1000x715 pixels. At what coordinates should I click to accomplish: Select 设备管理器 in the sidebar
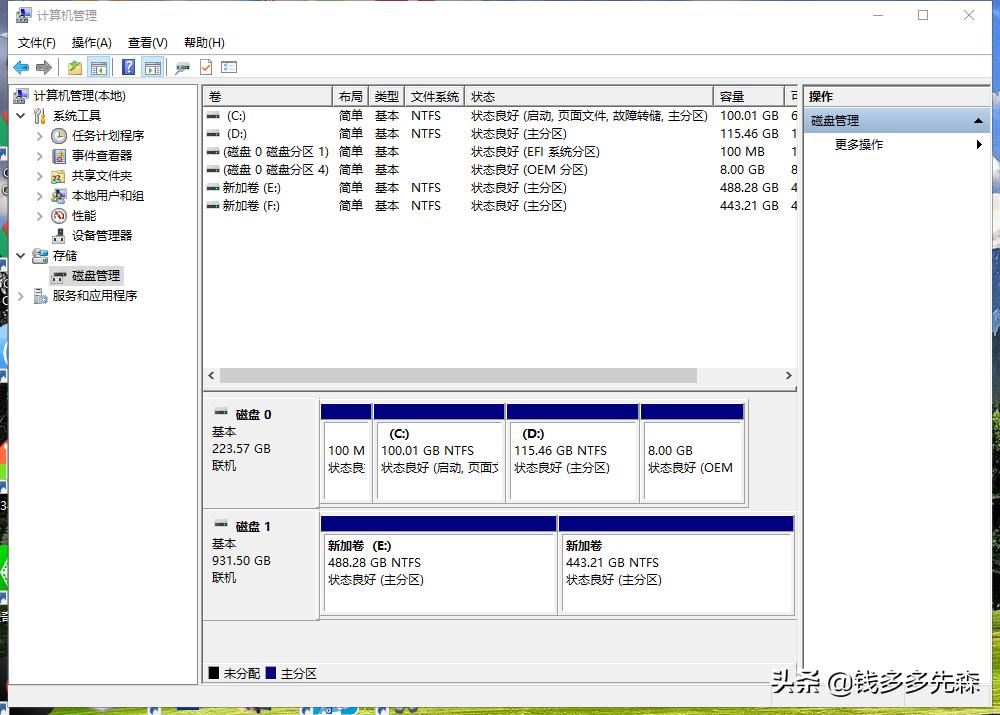(x=103, y=235)
